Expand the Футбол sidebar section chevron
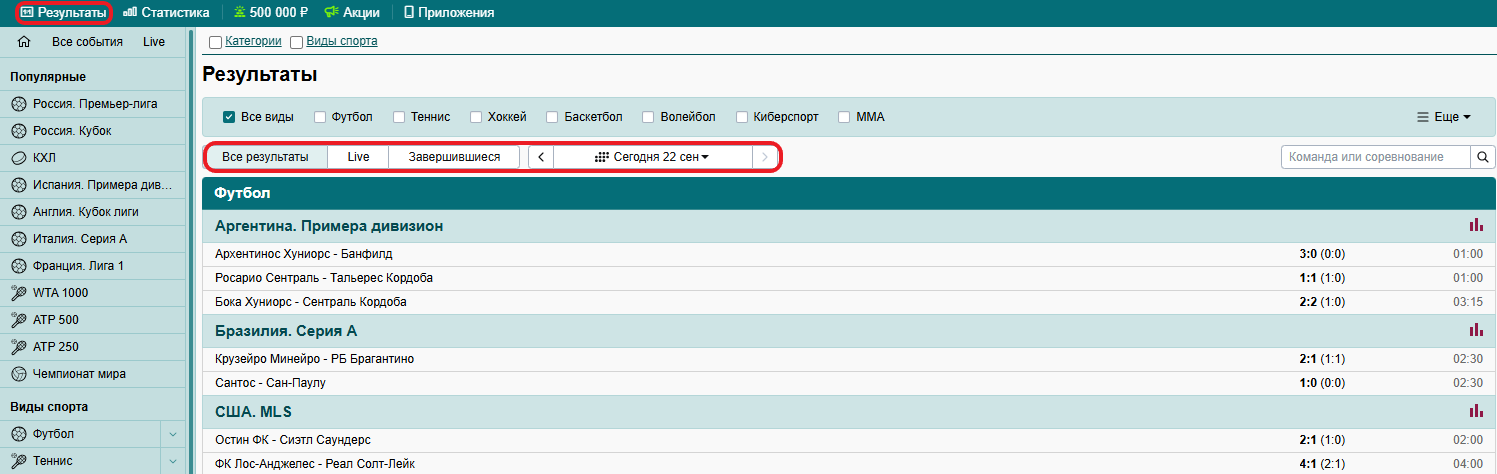This screenshot has height=474, width=1497. pos(173,434)
